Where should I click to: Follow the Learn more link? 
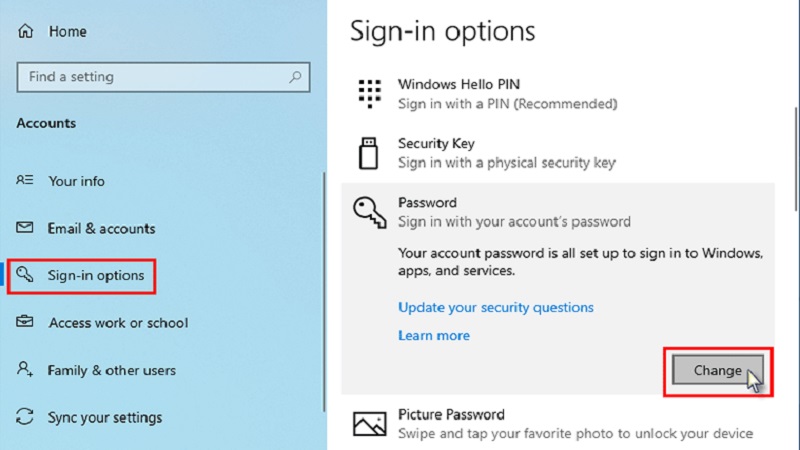coord(433,335)
